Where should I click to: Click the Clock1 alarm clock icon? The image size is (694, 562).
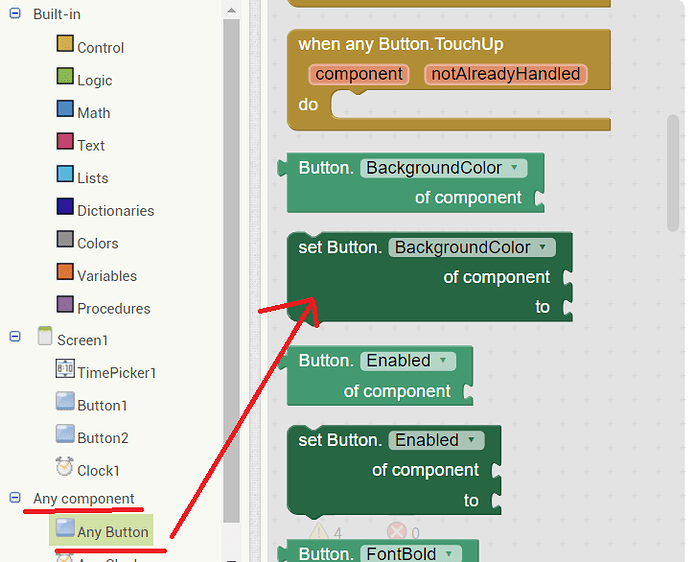pyautogui.click(x=65, y=466)
